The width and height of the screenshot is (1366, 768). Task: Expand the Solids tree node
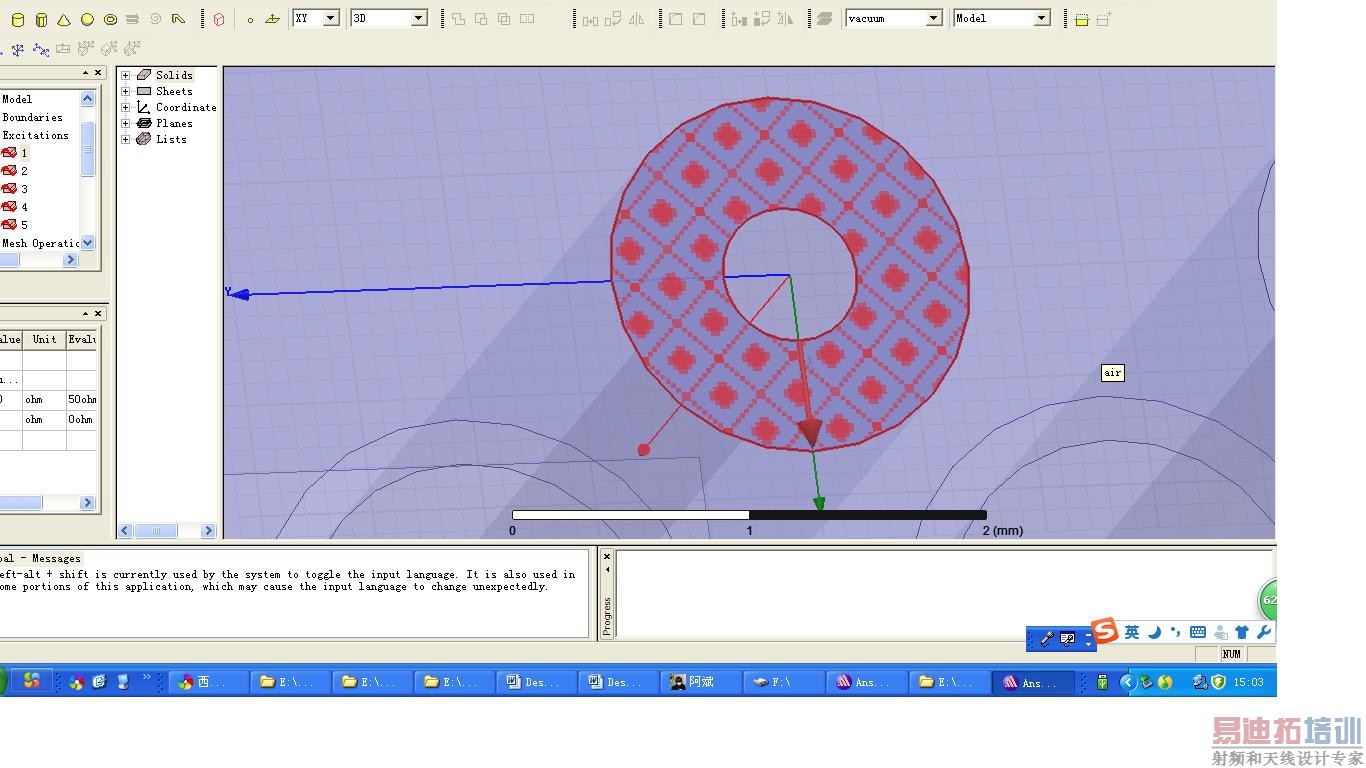tap(126, 75)
